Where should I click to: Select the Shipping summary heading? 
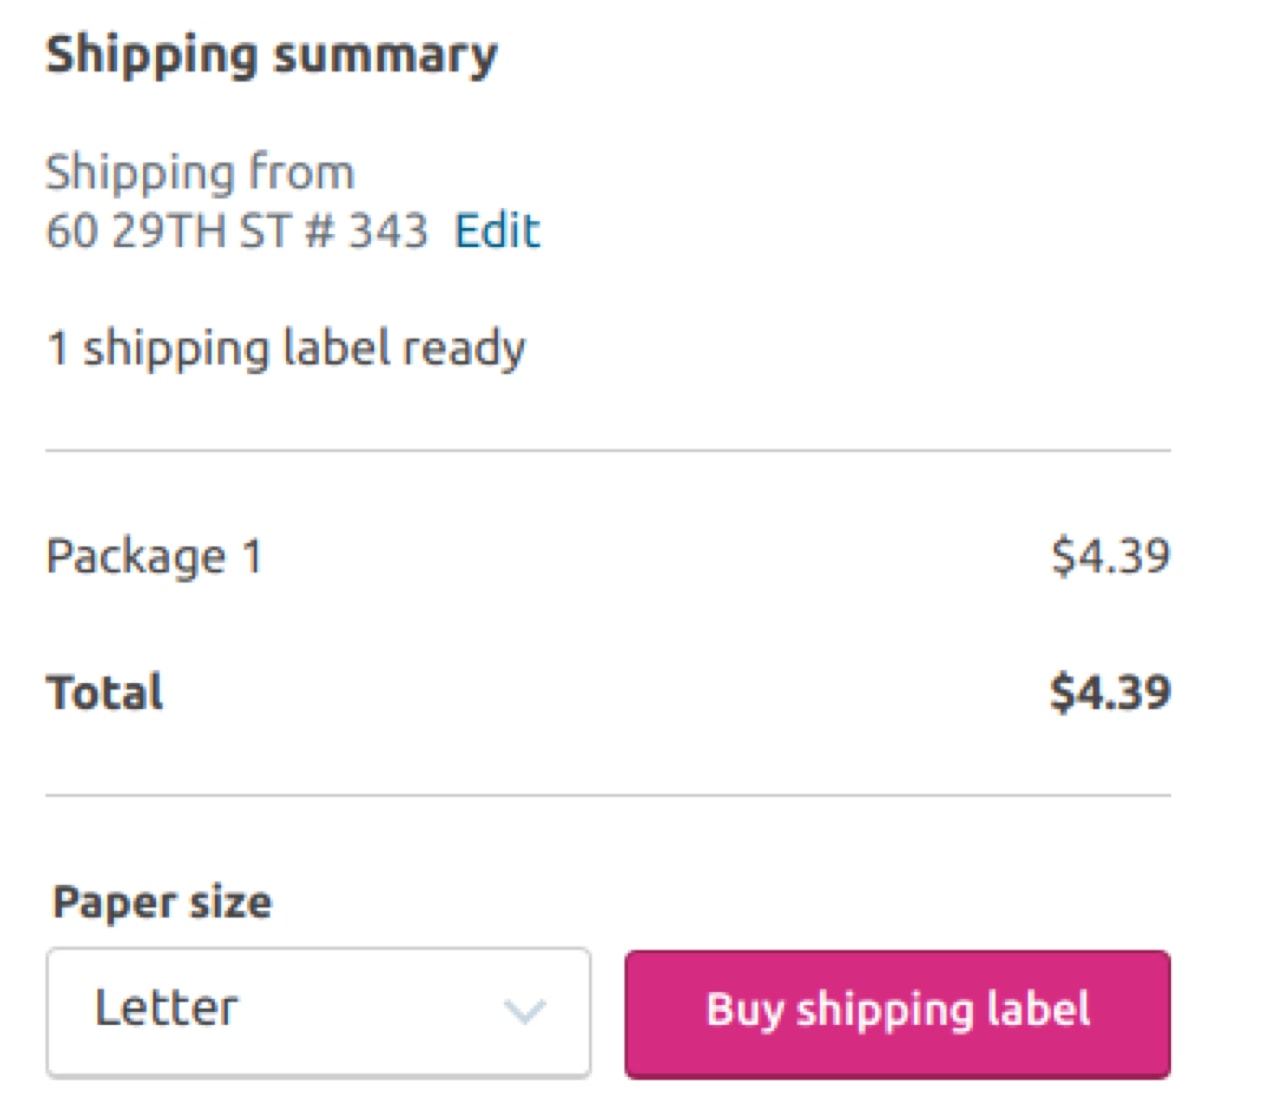tap(271, 55)
